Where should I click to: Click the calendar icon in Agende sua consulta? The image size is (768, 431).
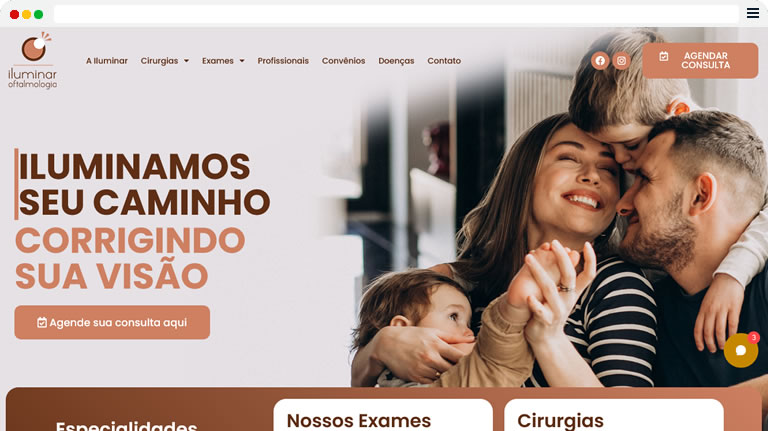[x=42, y=322]
